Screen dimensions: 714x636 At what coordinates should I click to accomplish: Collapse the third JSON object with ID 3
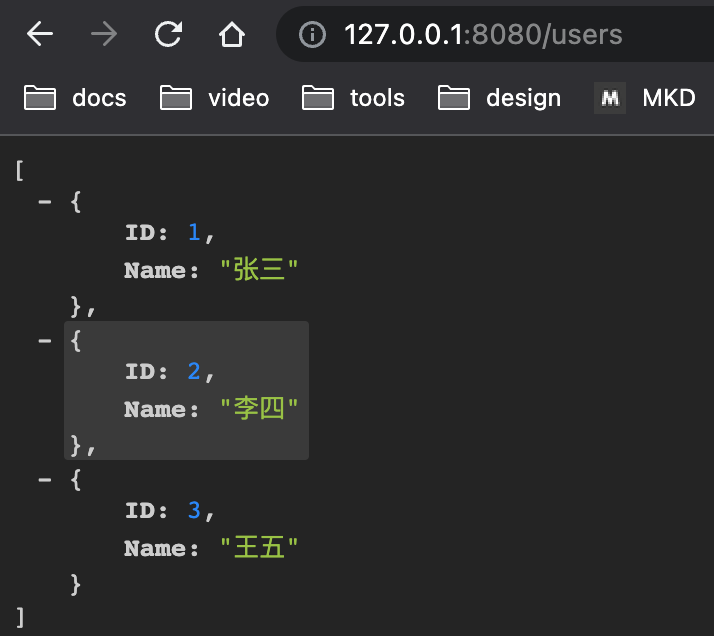[x=45, y=479]
